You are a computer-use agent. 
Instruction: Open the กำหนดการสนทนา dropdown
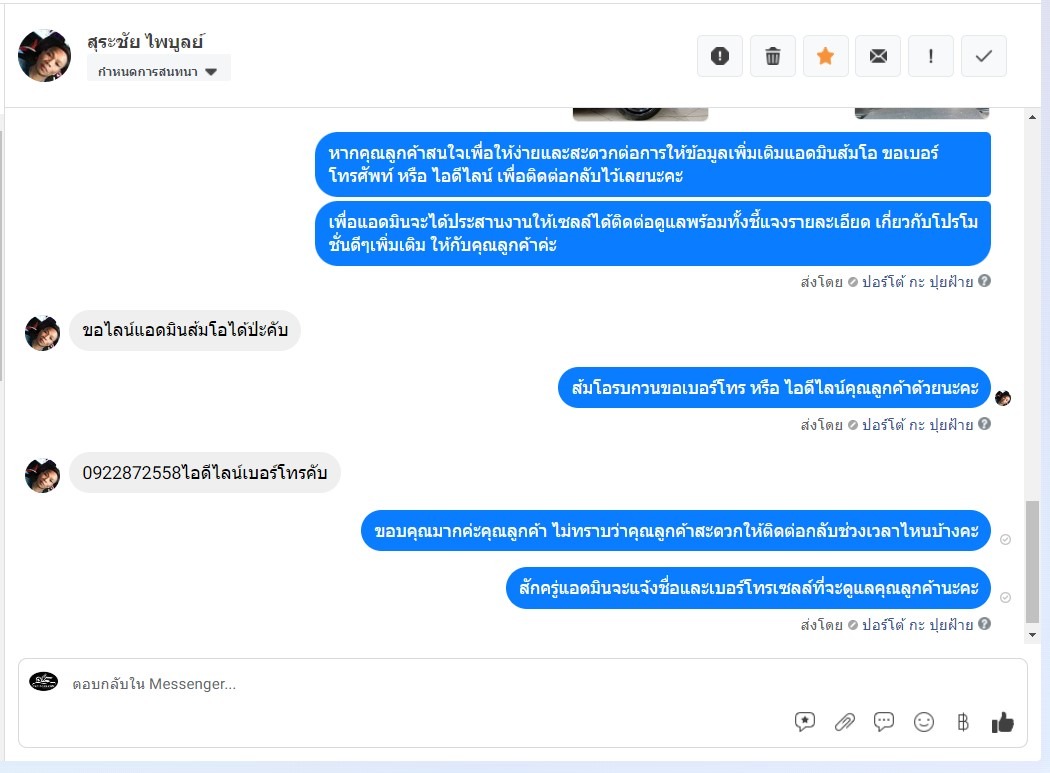[159, 71]
